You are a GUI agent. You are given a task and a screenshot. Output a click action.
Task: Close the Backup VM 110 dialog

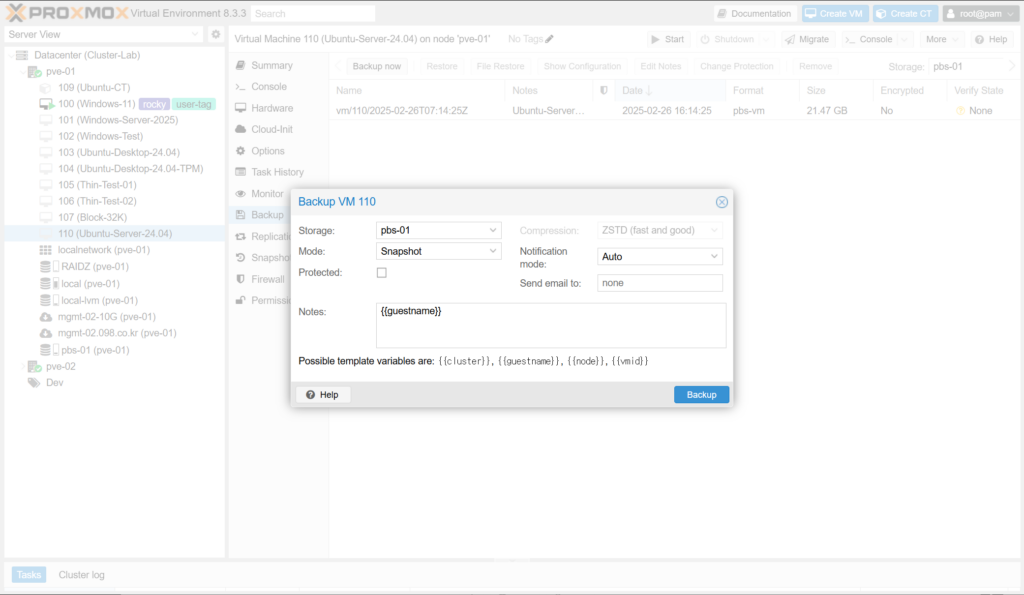722,202
